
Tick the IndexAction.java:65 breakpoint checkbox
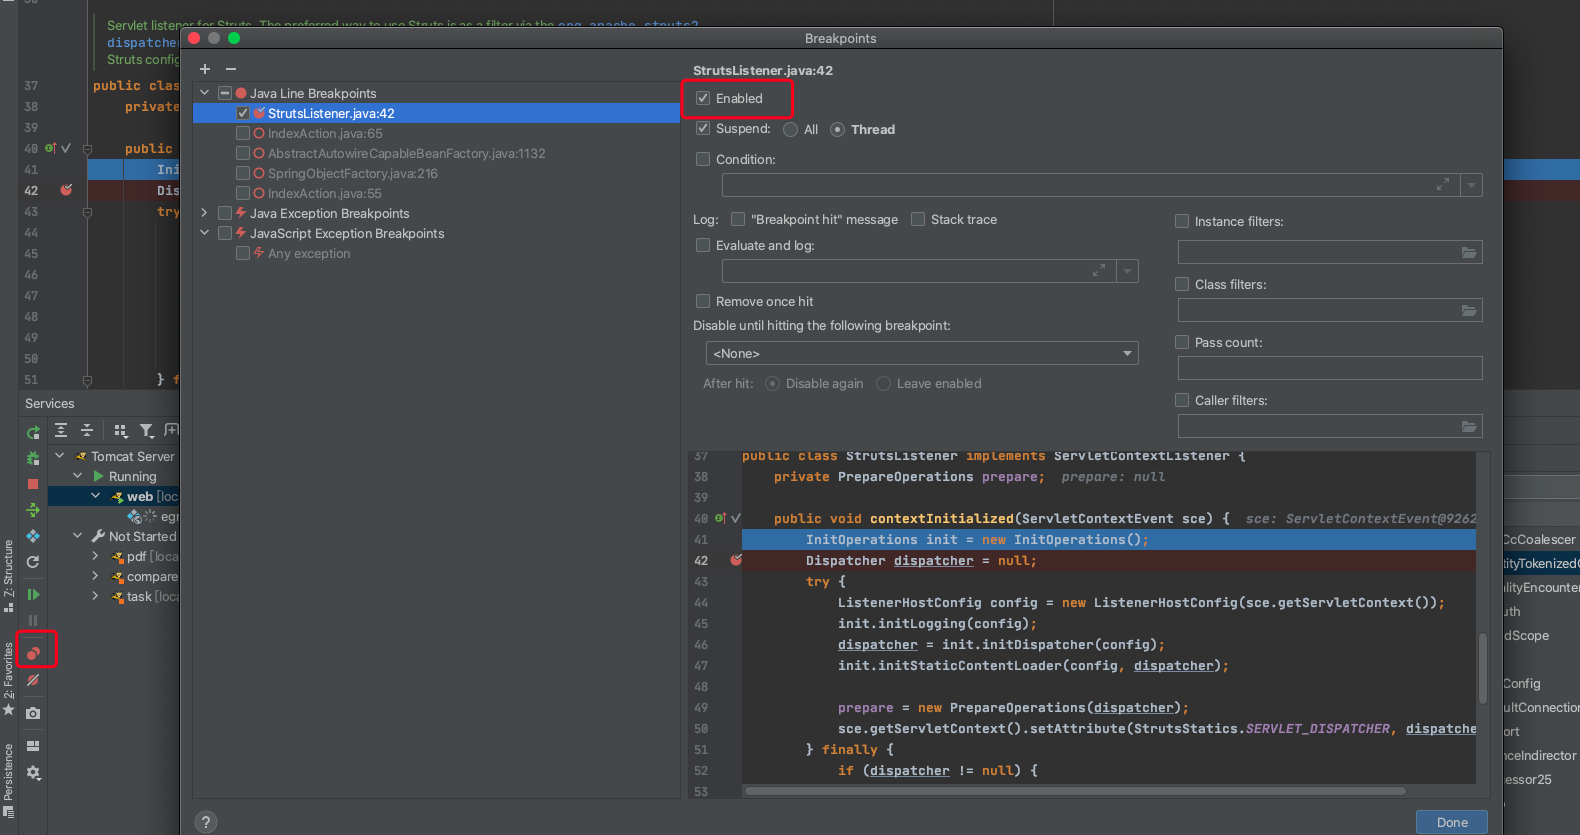[x=243, y=133]
